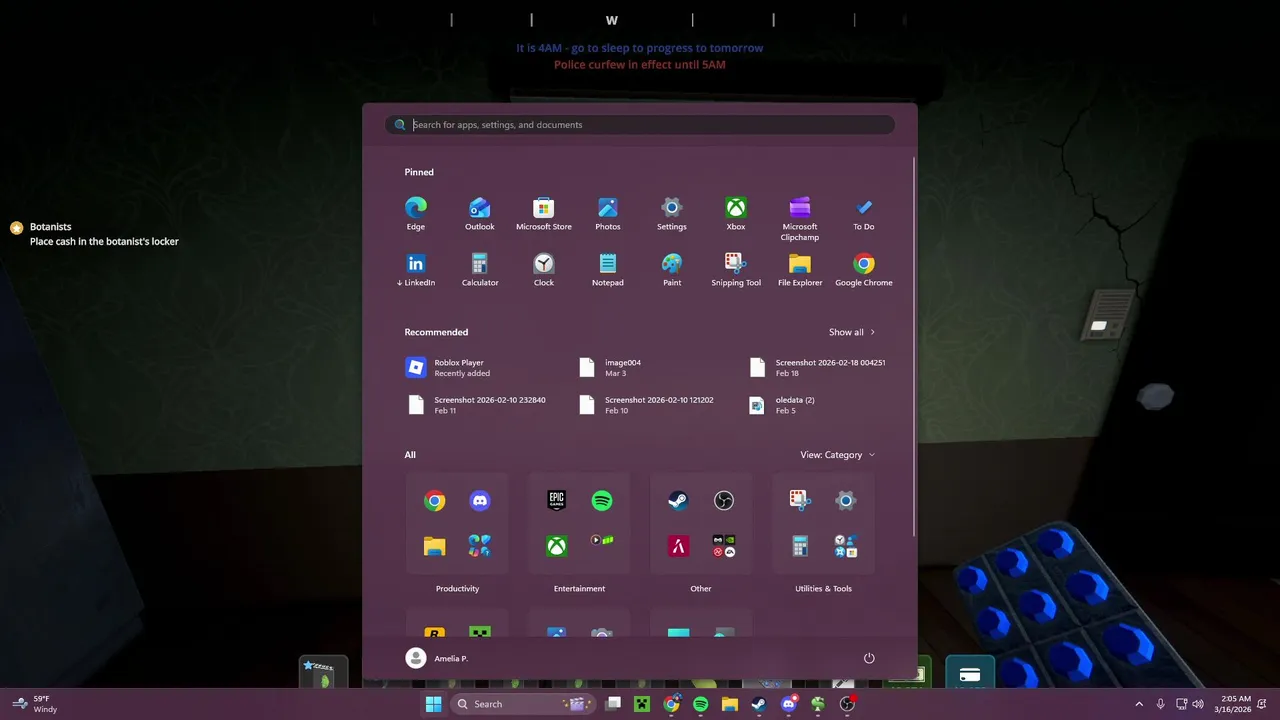Launch Google Chrome from the Pinned section

pyautogui.click(x=864, y=269)
